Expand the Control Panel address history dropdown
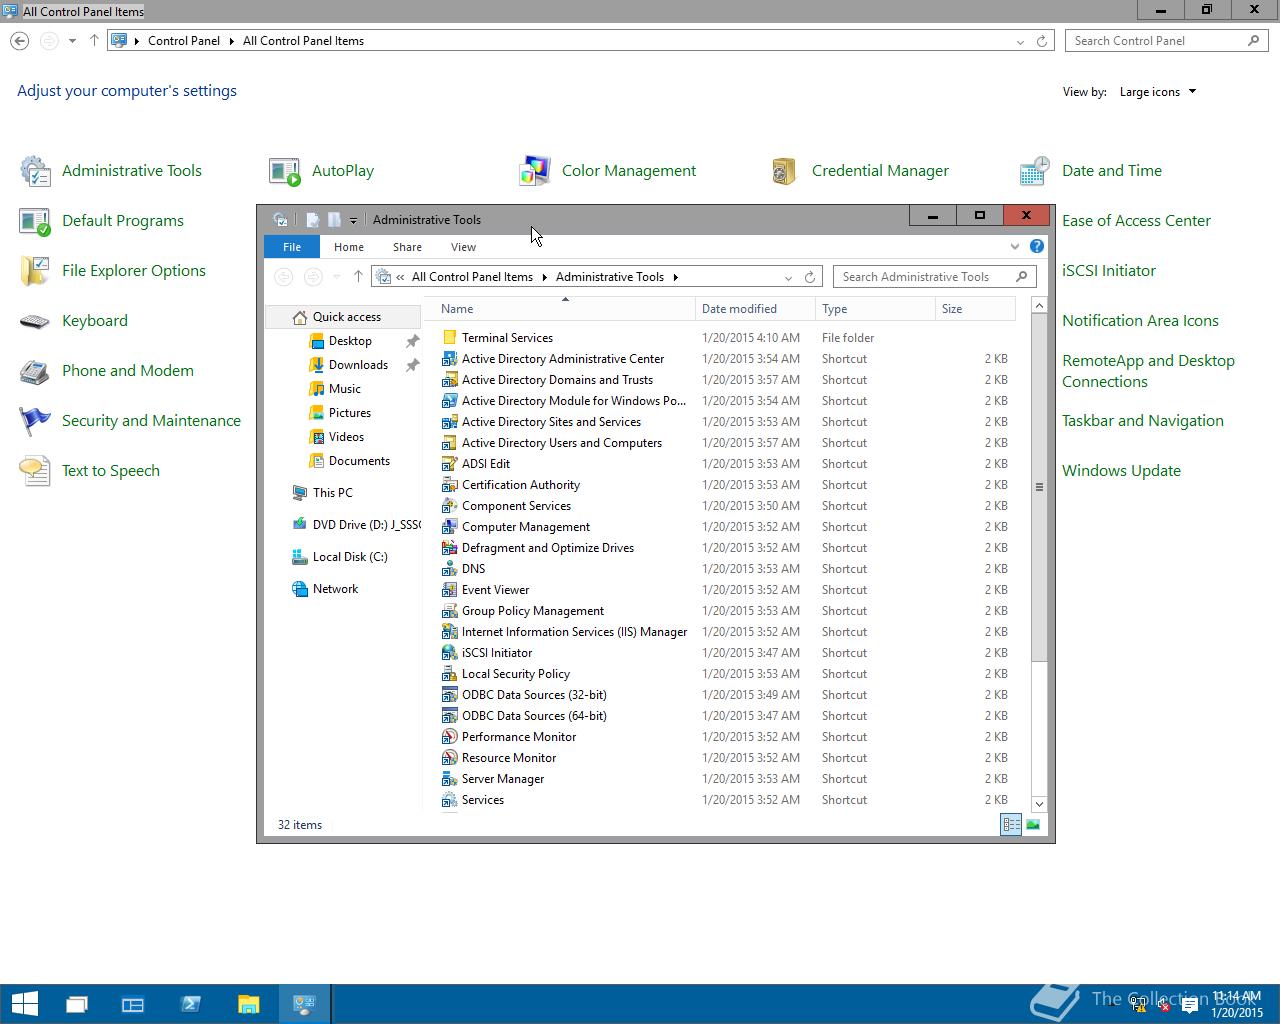1280x1024 pixels. tap(1020, 41)
